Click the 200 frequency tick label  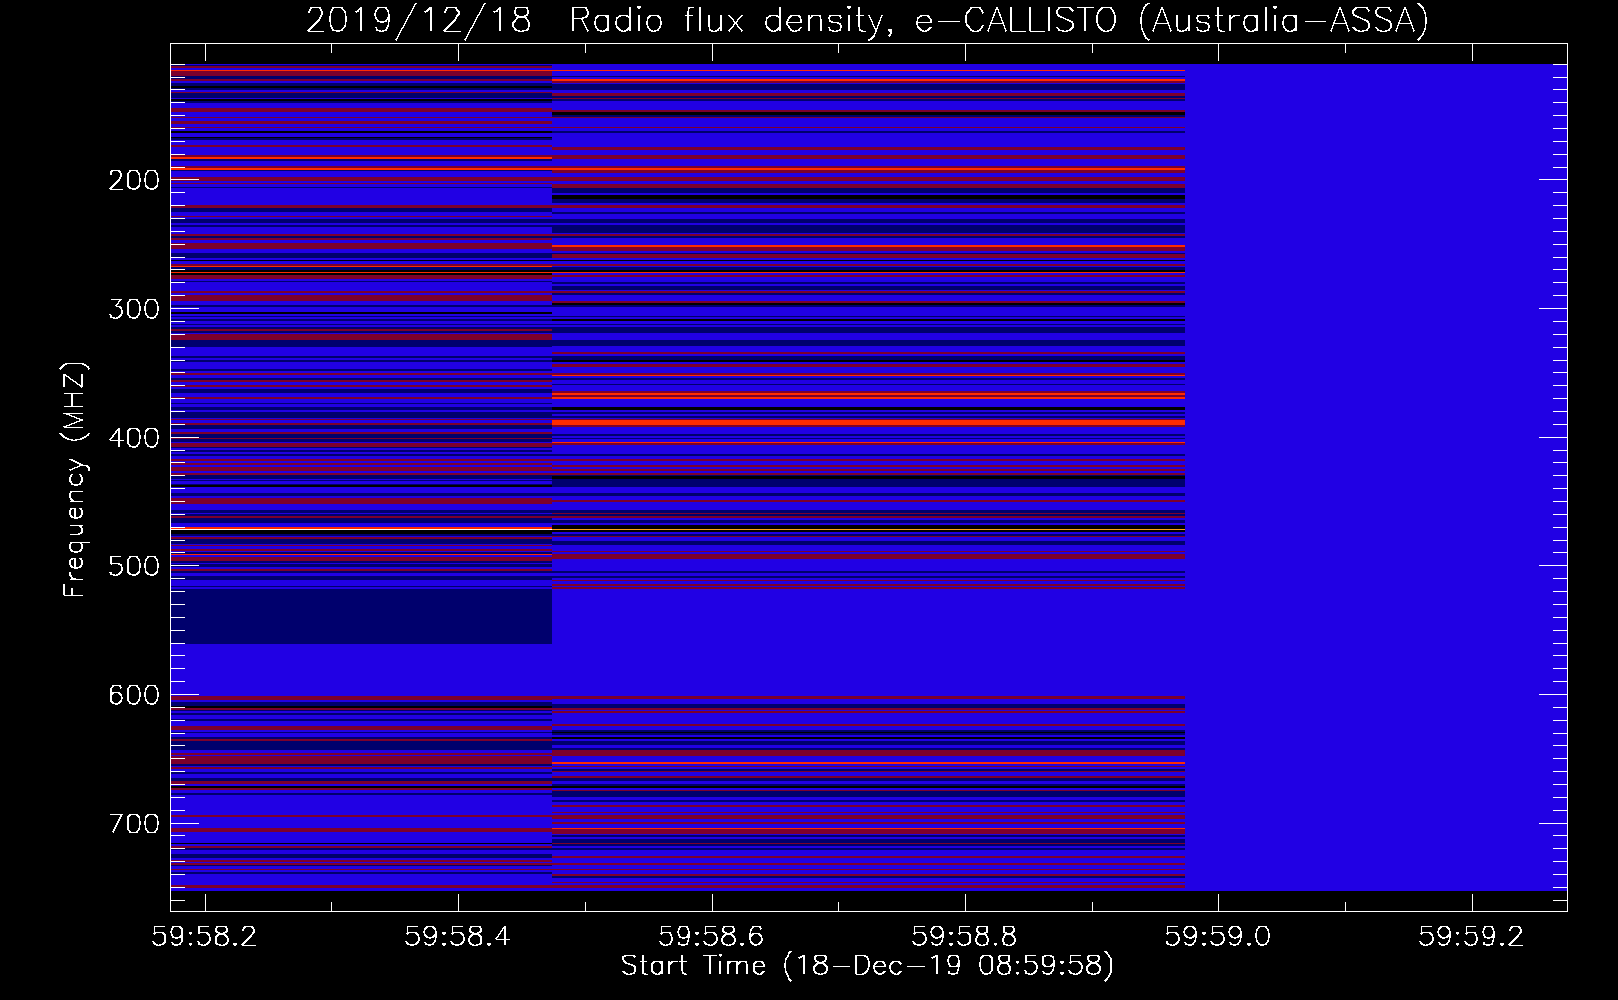pos(134,180)
